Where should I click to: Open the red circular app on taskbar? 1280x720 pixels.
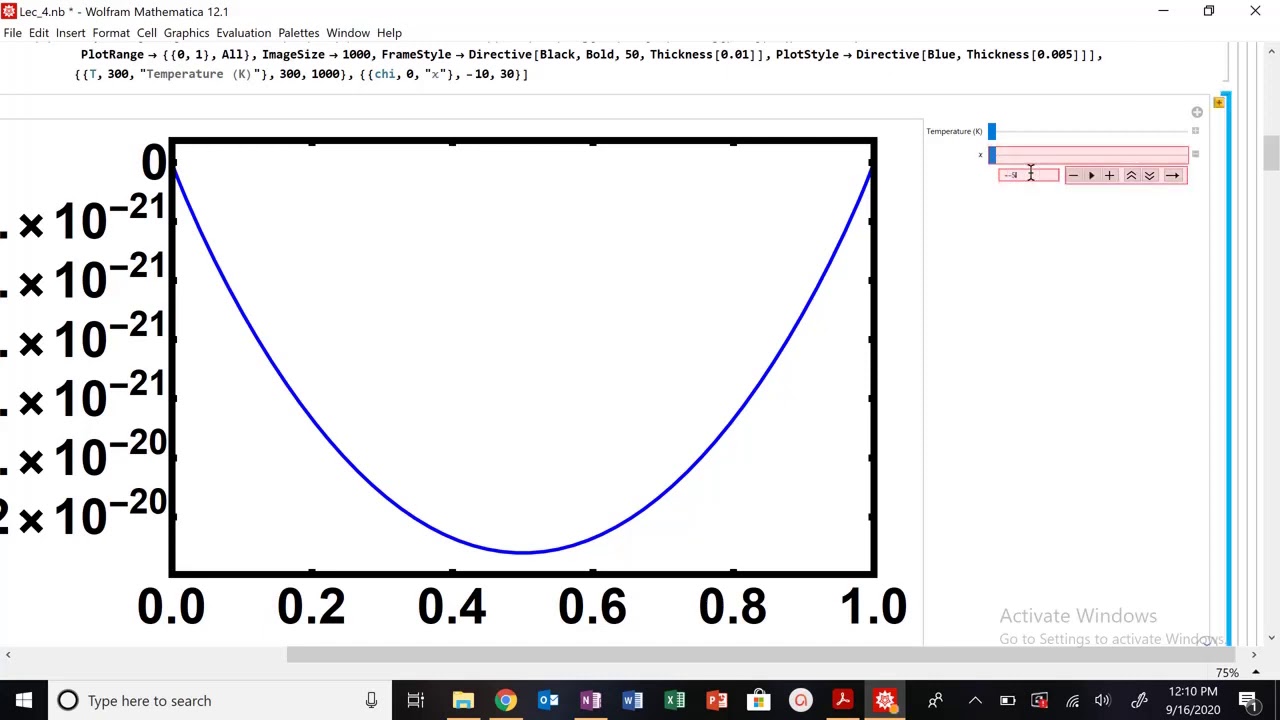(801, 700)
